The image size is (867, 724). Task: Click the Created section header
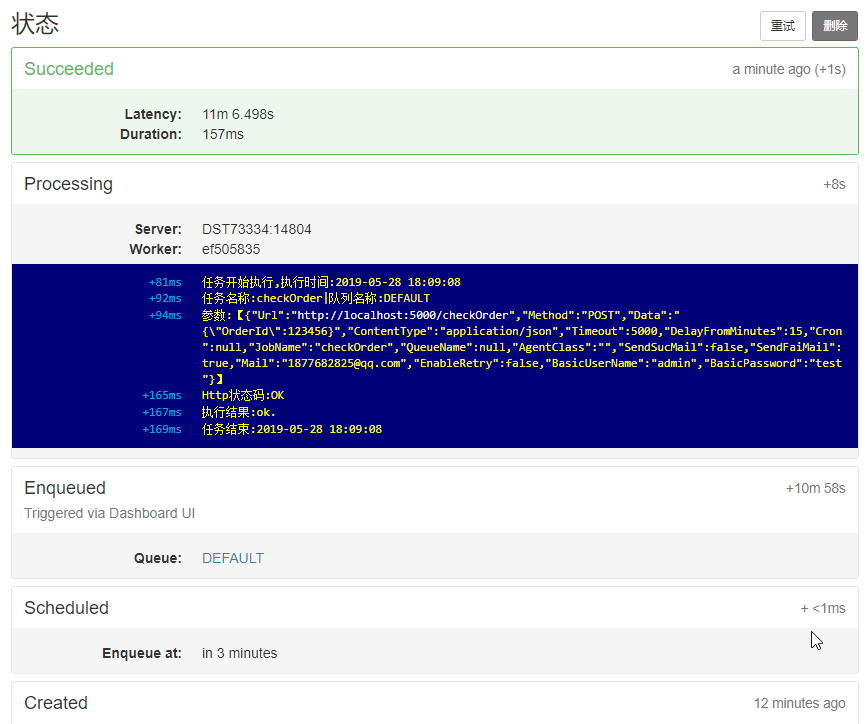point(55,703)
